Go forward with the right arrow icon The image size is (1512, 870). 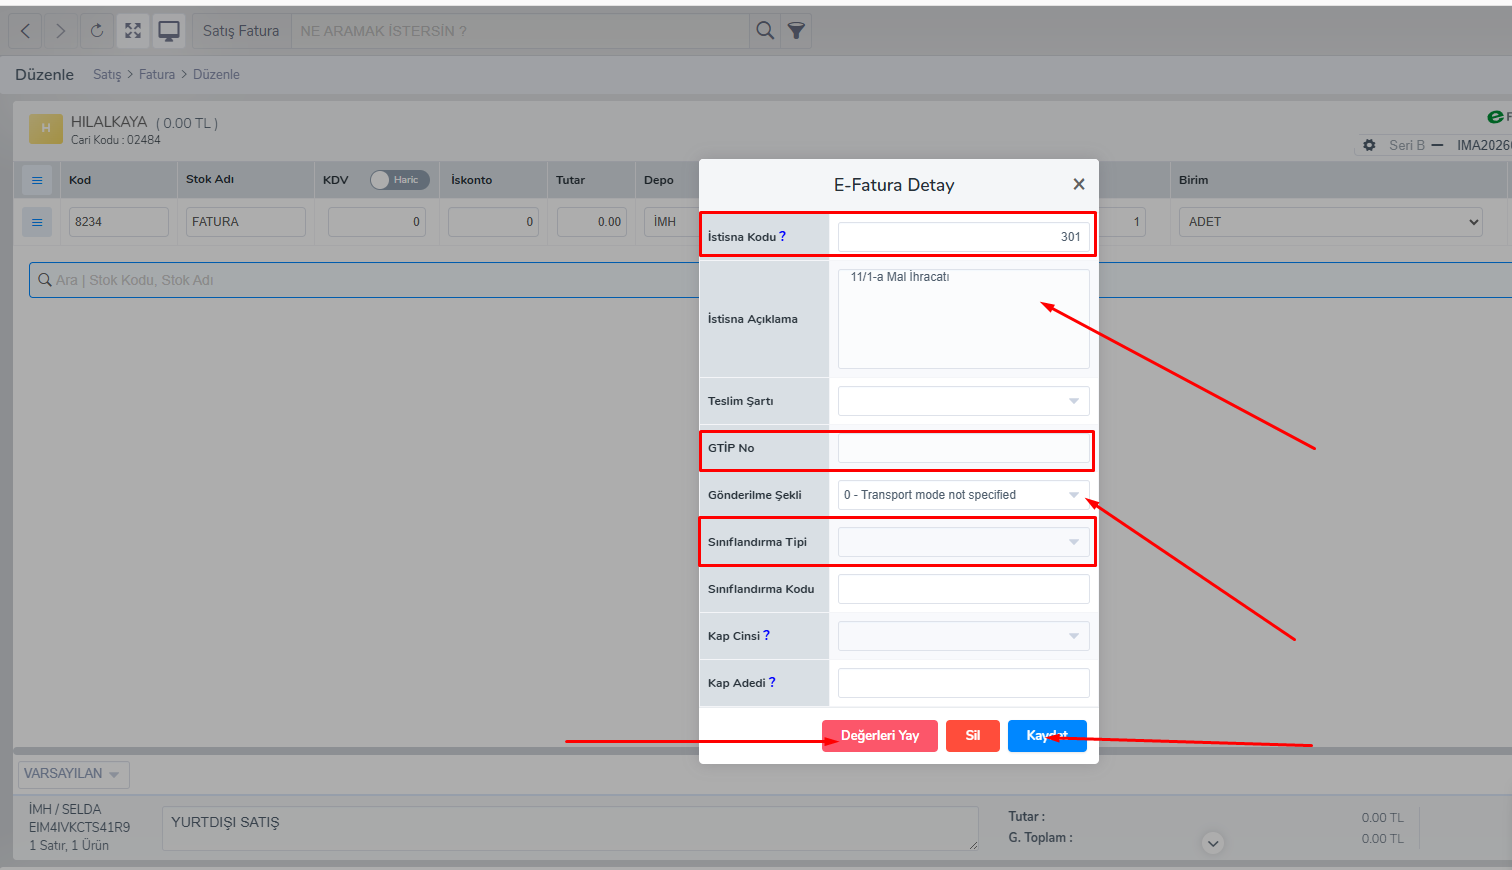pos(61,31)
